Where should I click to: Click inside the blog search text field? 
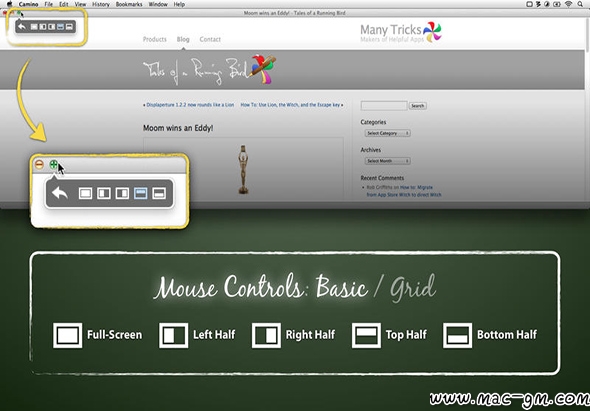tap(384, 106)
